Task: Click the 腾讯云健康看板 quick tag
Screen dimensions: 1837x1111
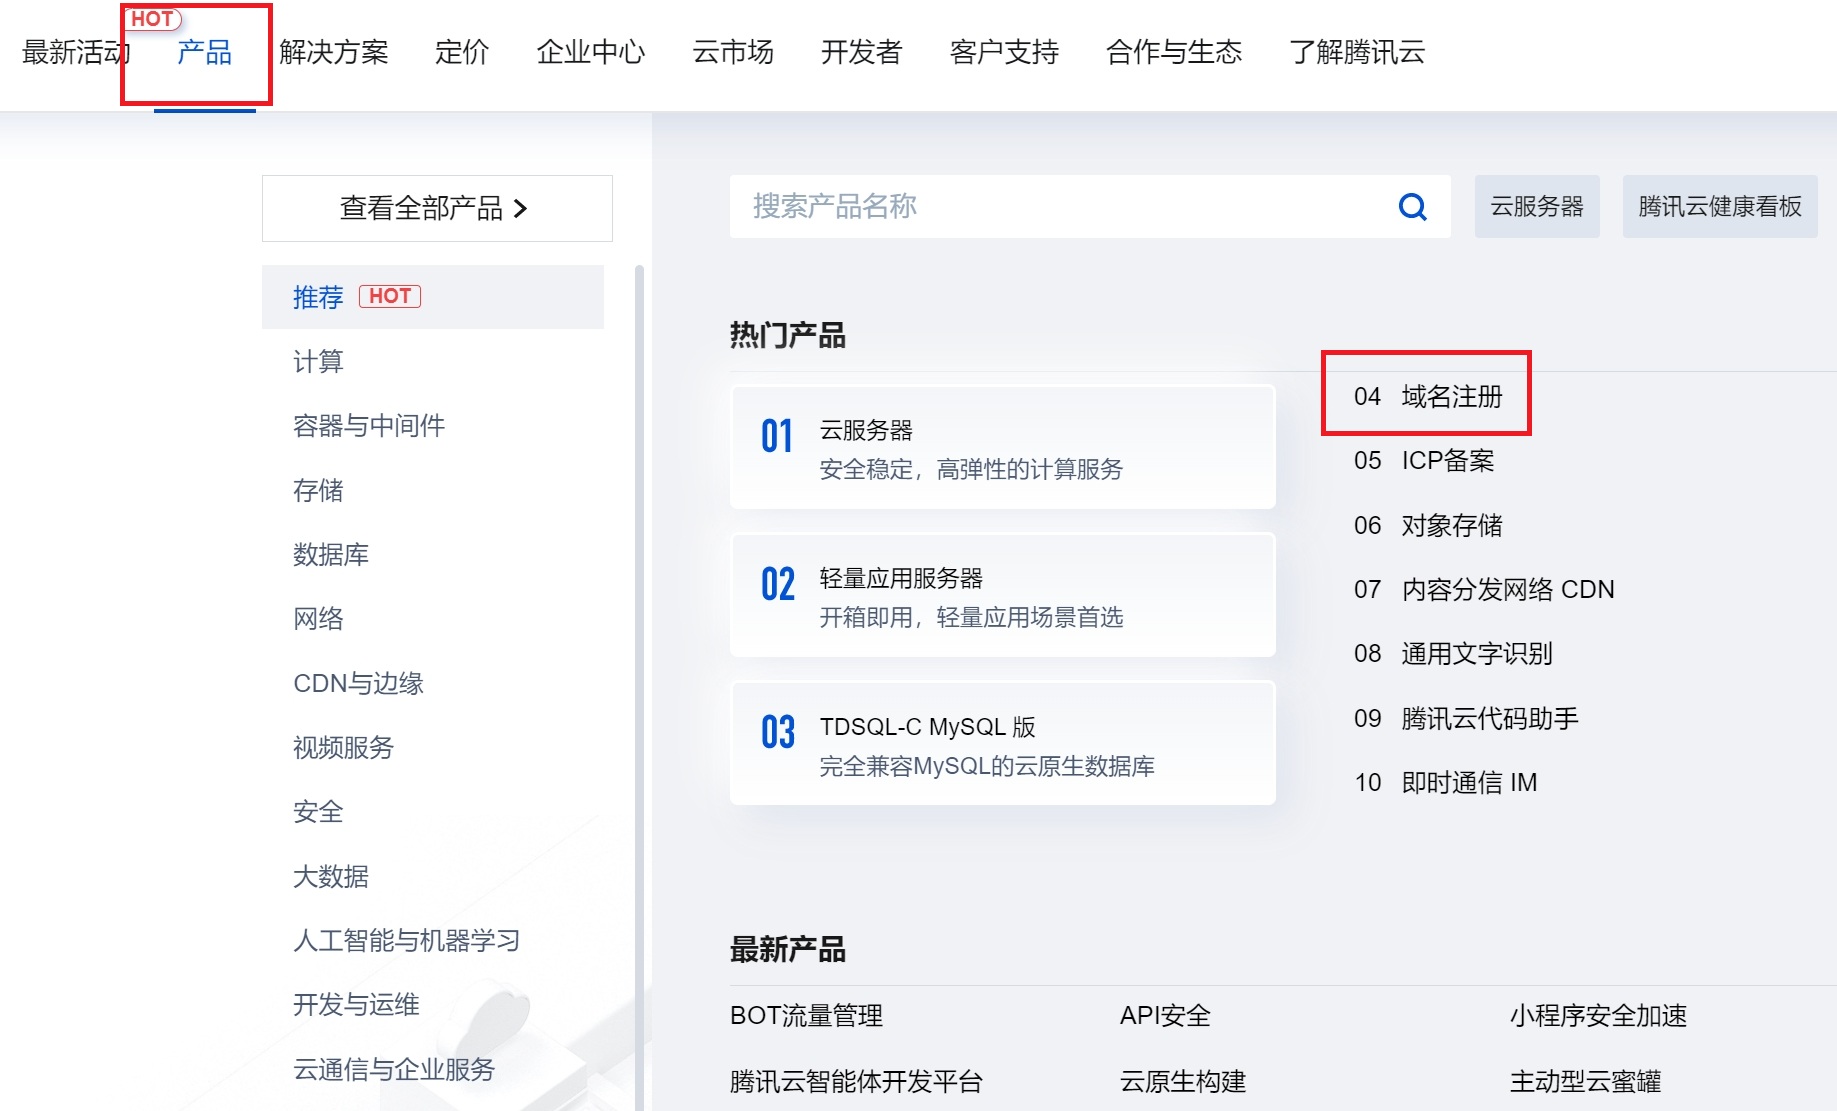Action: [x=1720, y=207]
